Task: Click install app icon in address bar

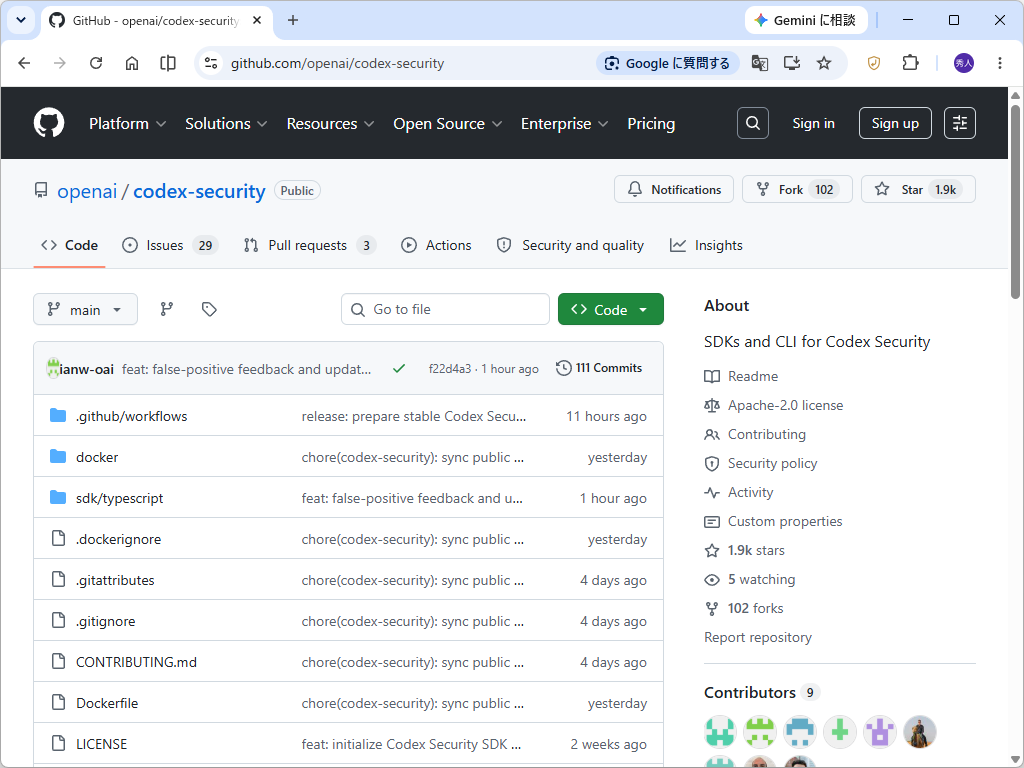Action: [792, 63]
